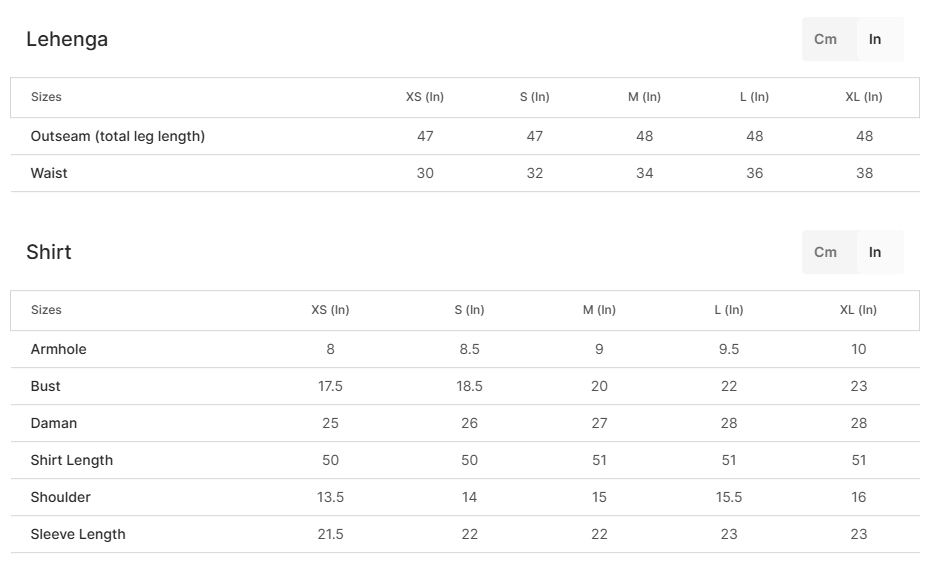Click S (In) column header in Shirt table
The width and height of the screenshot is (928, 570).
coord(469,310)
